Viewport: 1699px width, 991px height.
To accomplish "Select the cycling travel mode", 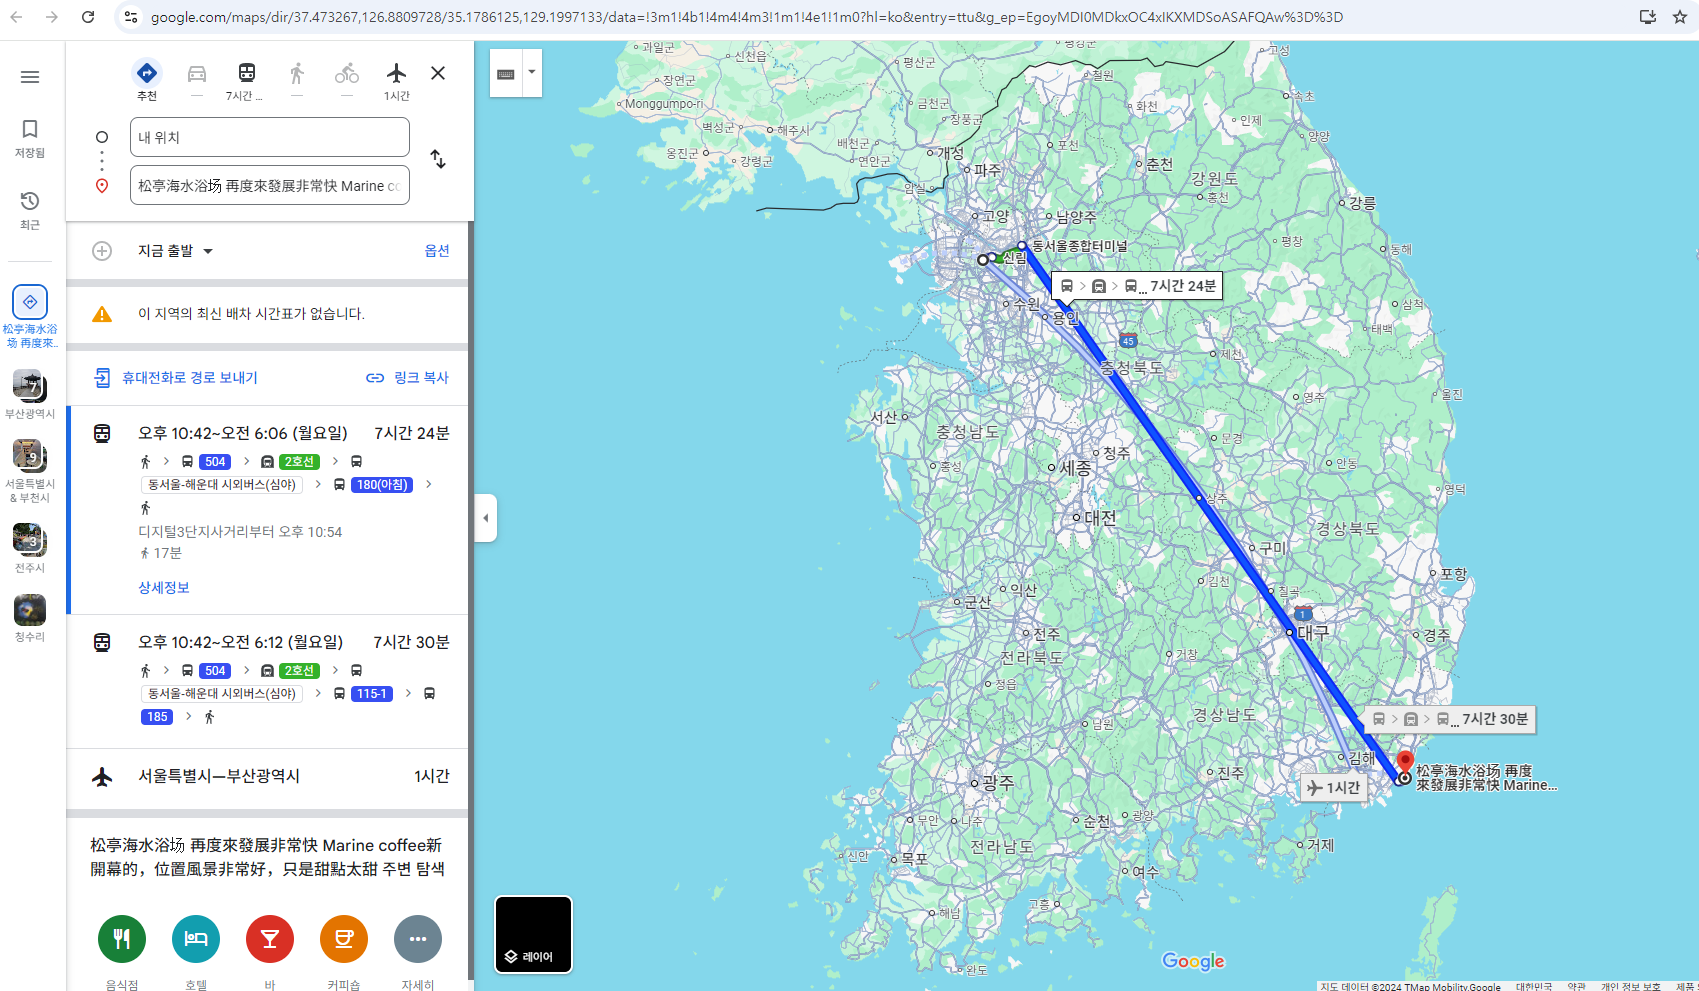I will [347, 80].
